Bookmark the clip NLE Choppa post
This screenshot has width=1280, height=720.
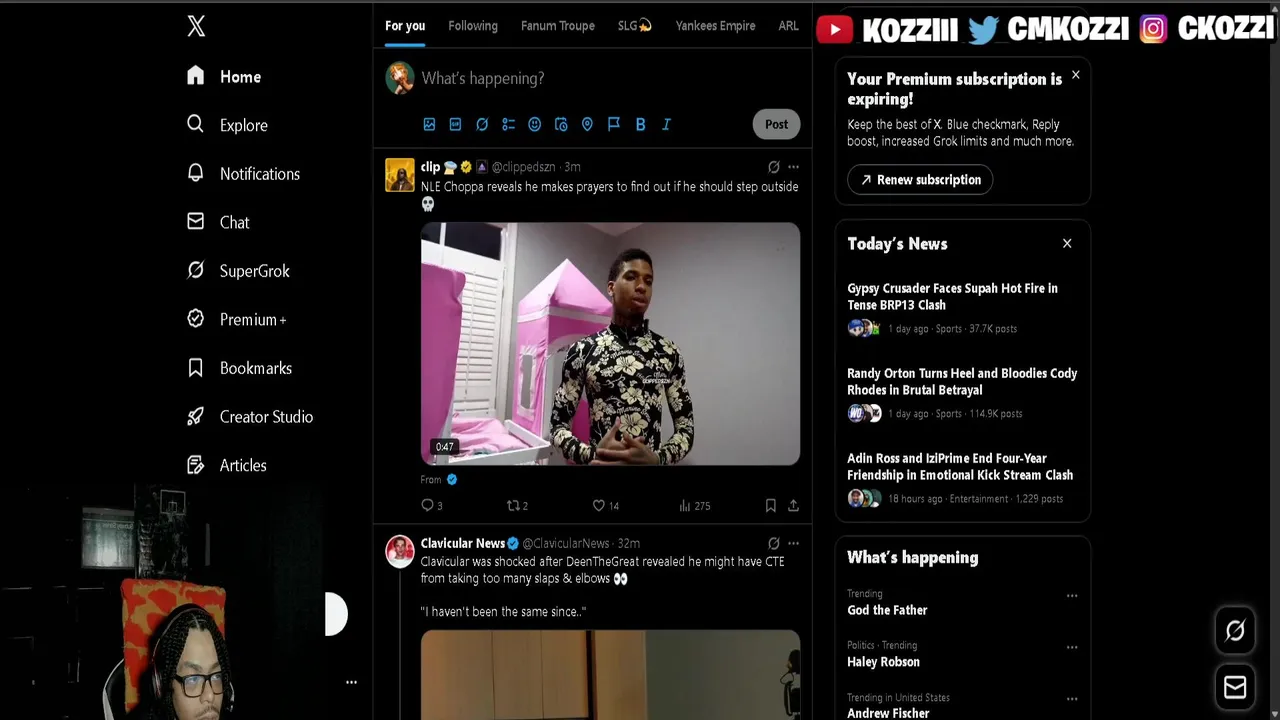[770, 506]
